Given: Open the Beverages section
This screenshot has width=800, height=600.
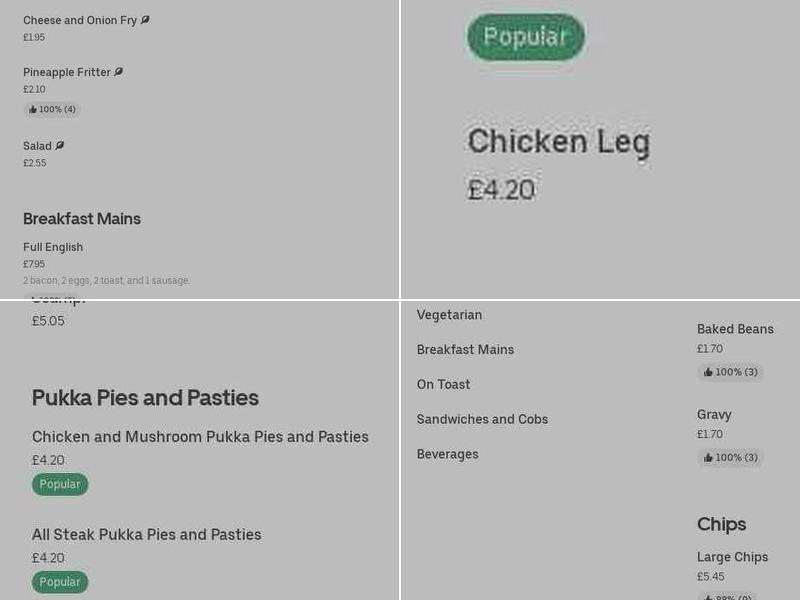Looking at the screenshot, I should point(448,453).
